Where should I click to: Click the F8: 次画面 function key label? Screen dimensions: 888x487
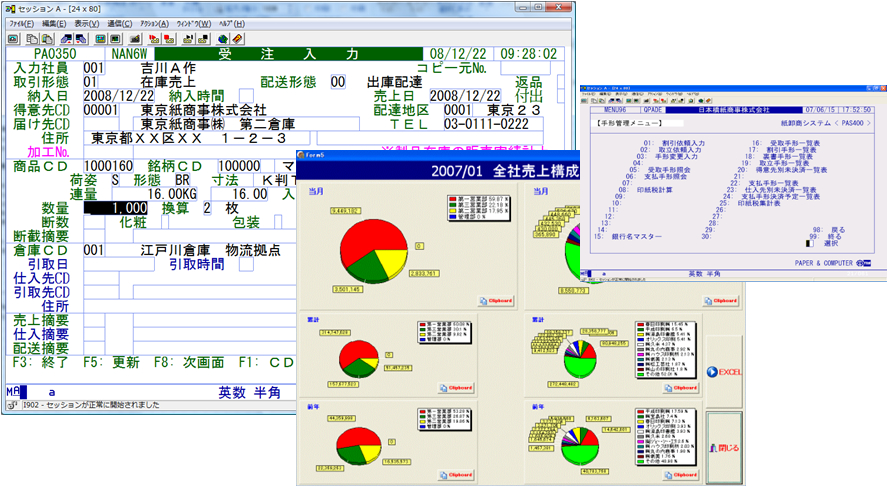(189, 362)
